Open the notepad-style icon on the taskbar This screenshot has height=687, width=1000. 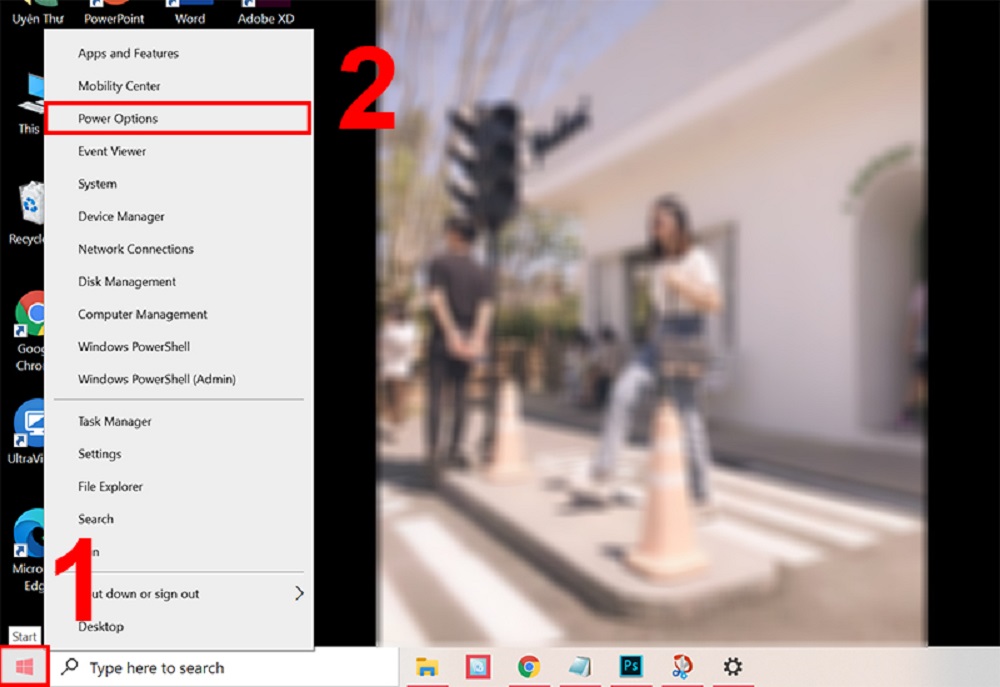579,667
